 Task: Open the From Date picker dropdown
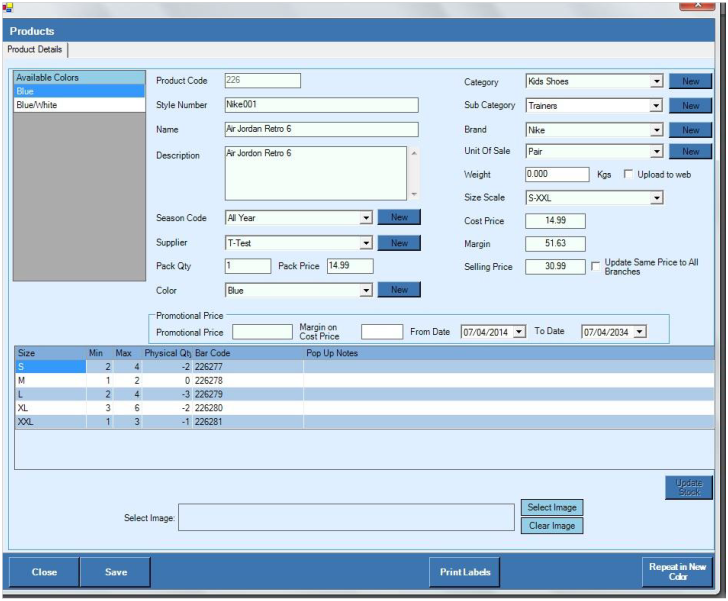(x=519, y=332)
